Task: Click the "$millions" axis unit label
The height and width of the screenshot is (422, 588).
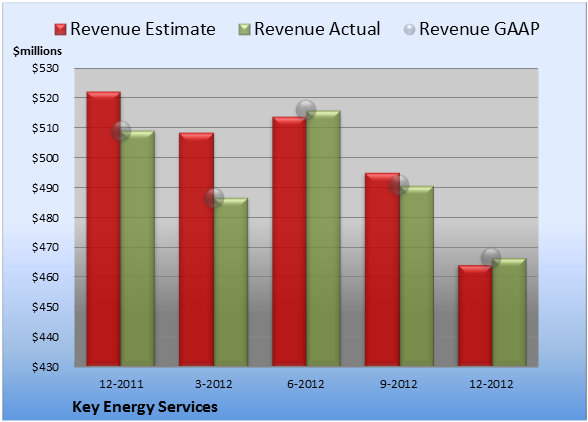Action: point(38,51)
